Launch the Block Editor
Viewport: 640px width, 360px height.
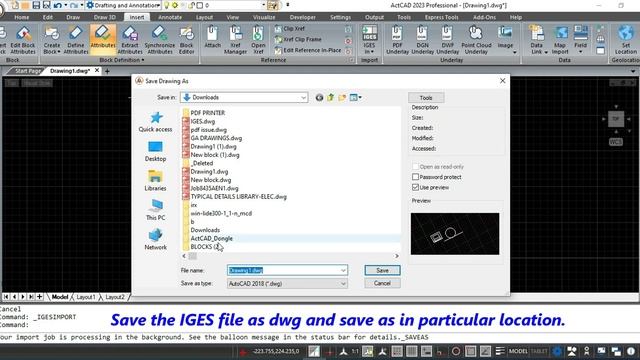tap(187, 40)
